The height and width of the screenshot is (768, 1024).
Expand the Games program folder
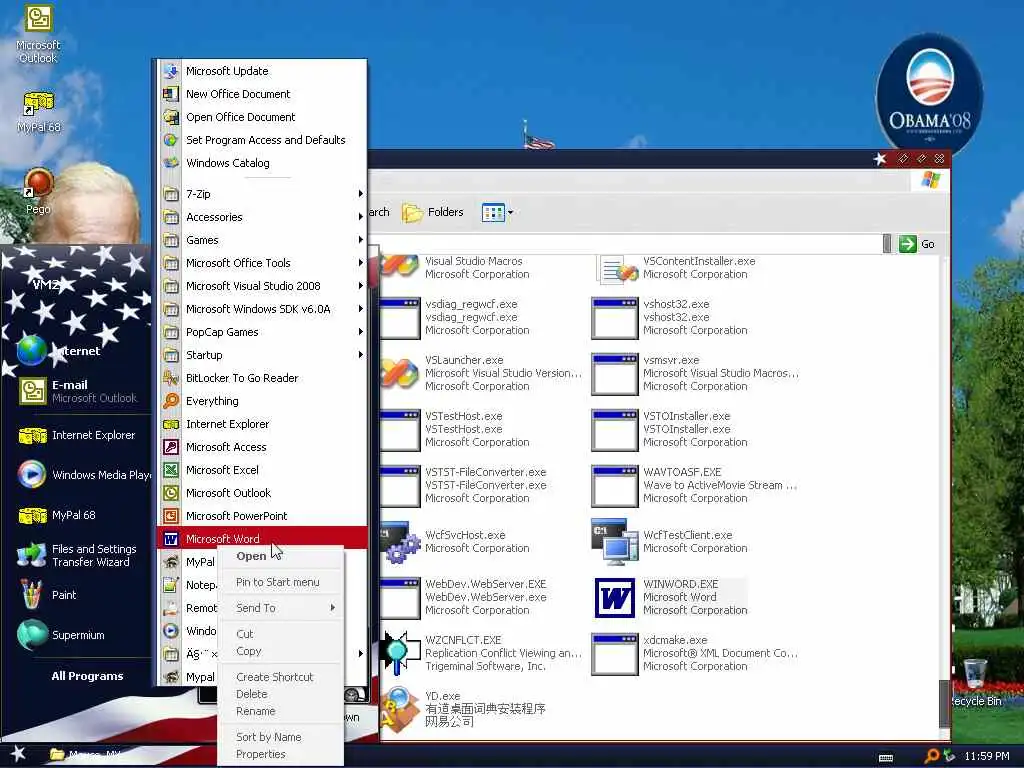pos(261,240)
